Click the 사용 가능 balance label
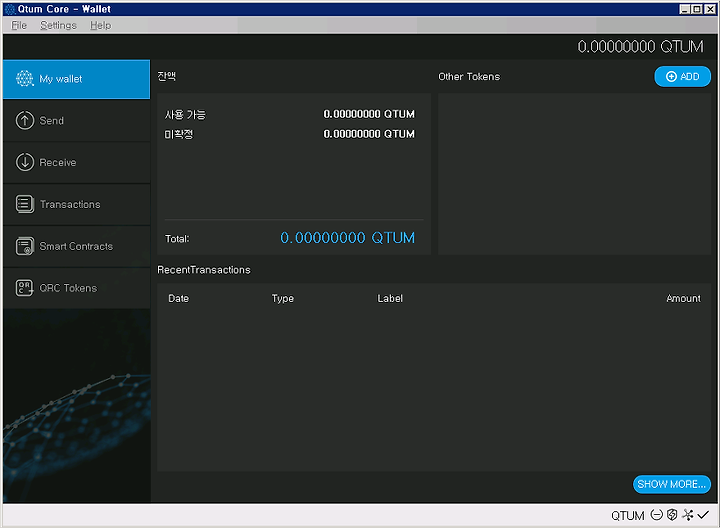 click(186, 114)
